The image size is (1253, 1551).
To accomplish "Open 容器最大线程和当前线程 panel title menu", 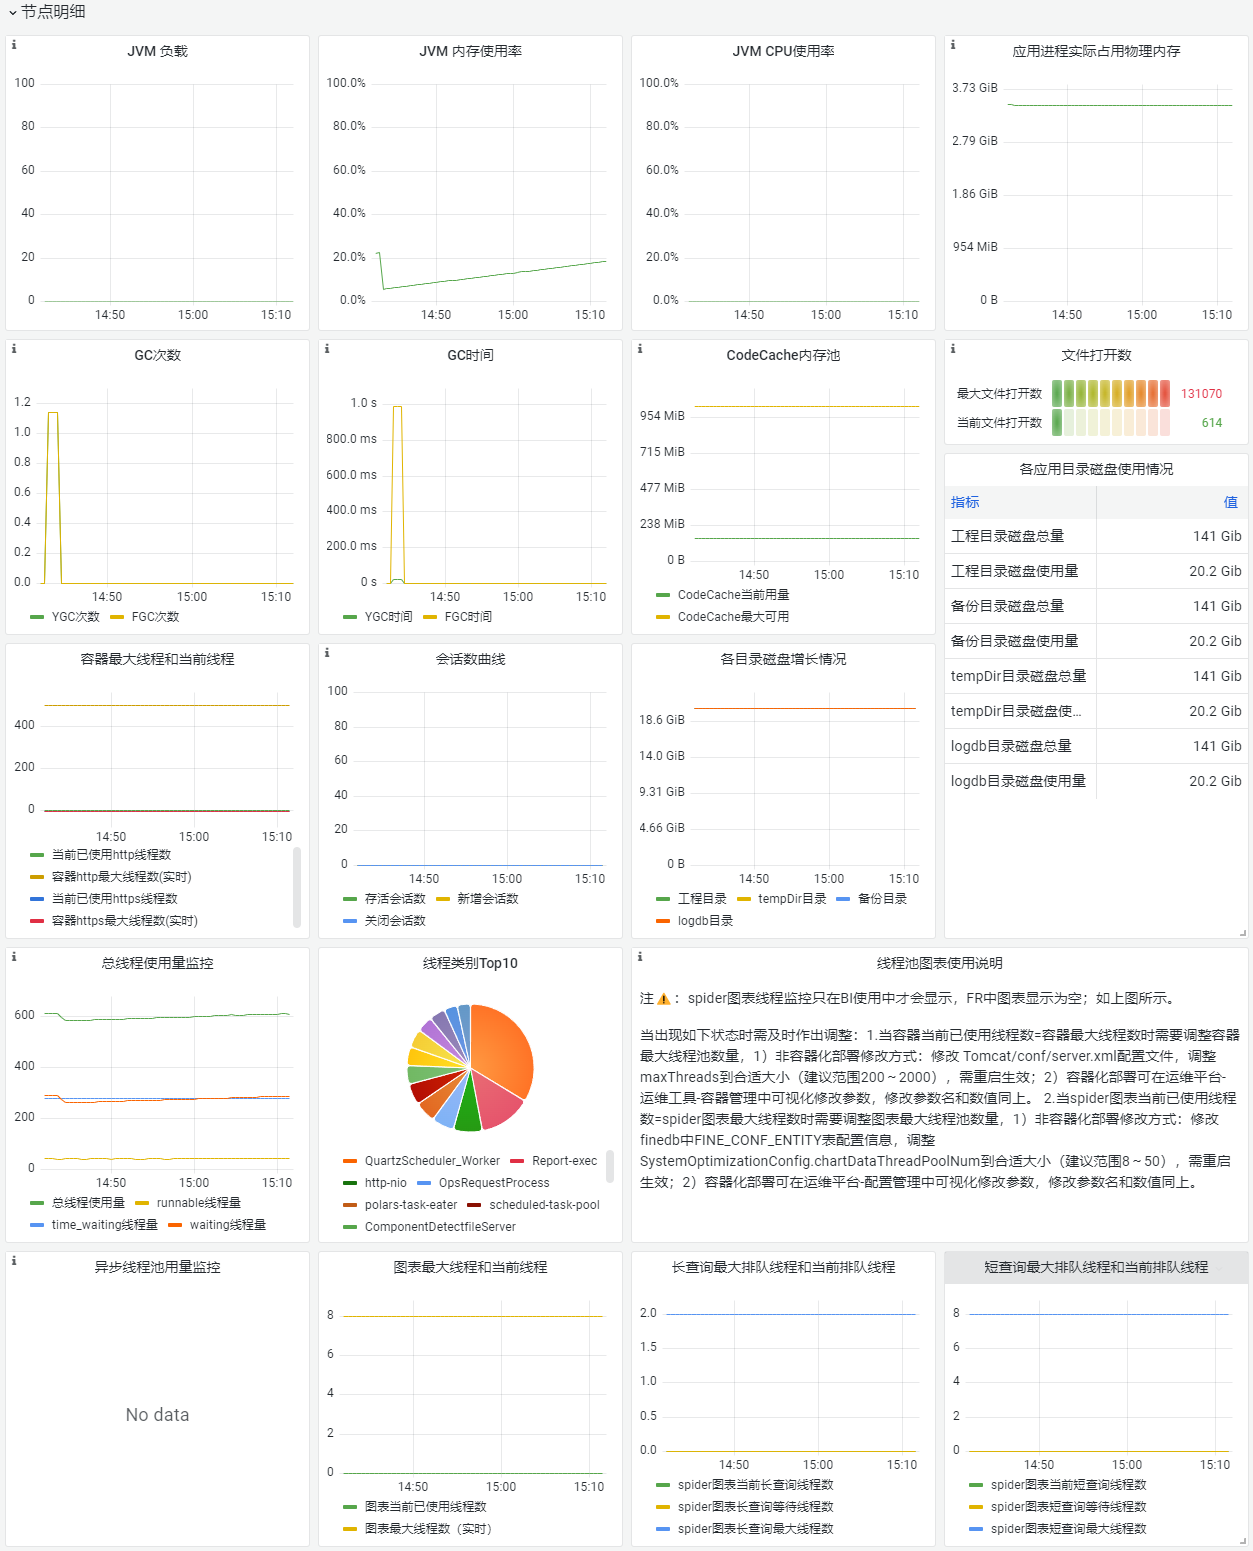I will [157, 659].
